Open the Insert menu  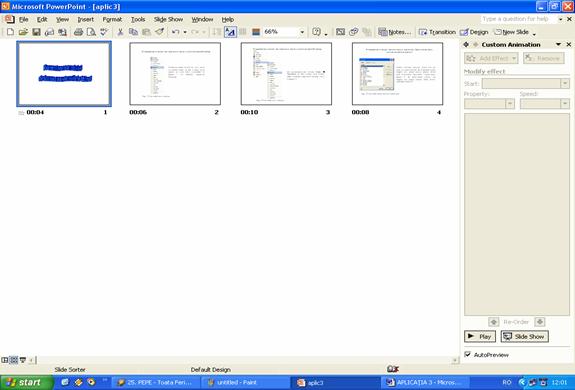pyautogui.click(x=85, y=19)
